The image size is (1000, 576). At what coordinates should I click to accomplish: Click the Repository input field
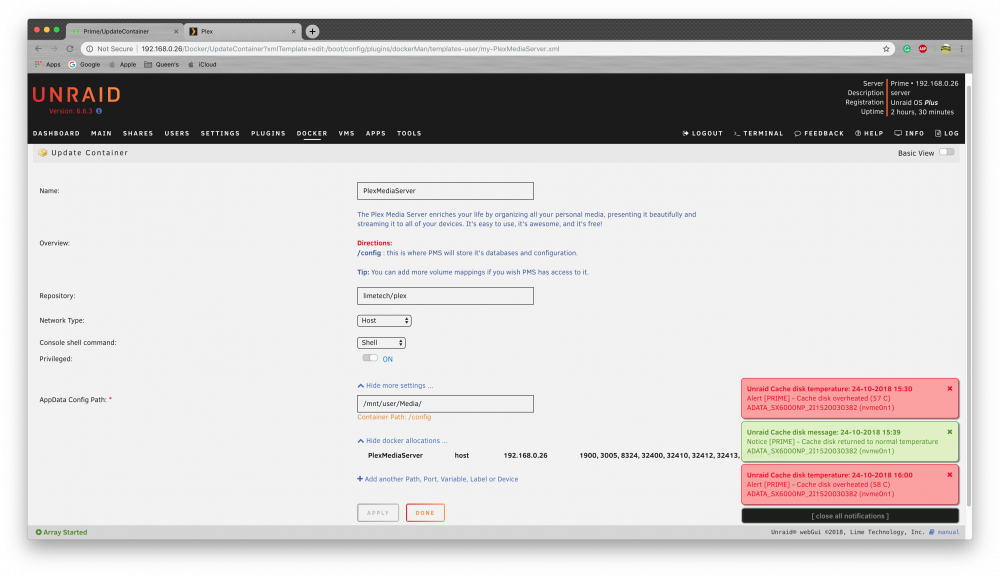pos(445,295)
